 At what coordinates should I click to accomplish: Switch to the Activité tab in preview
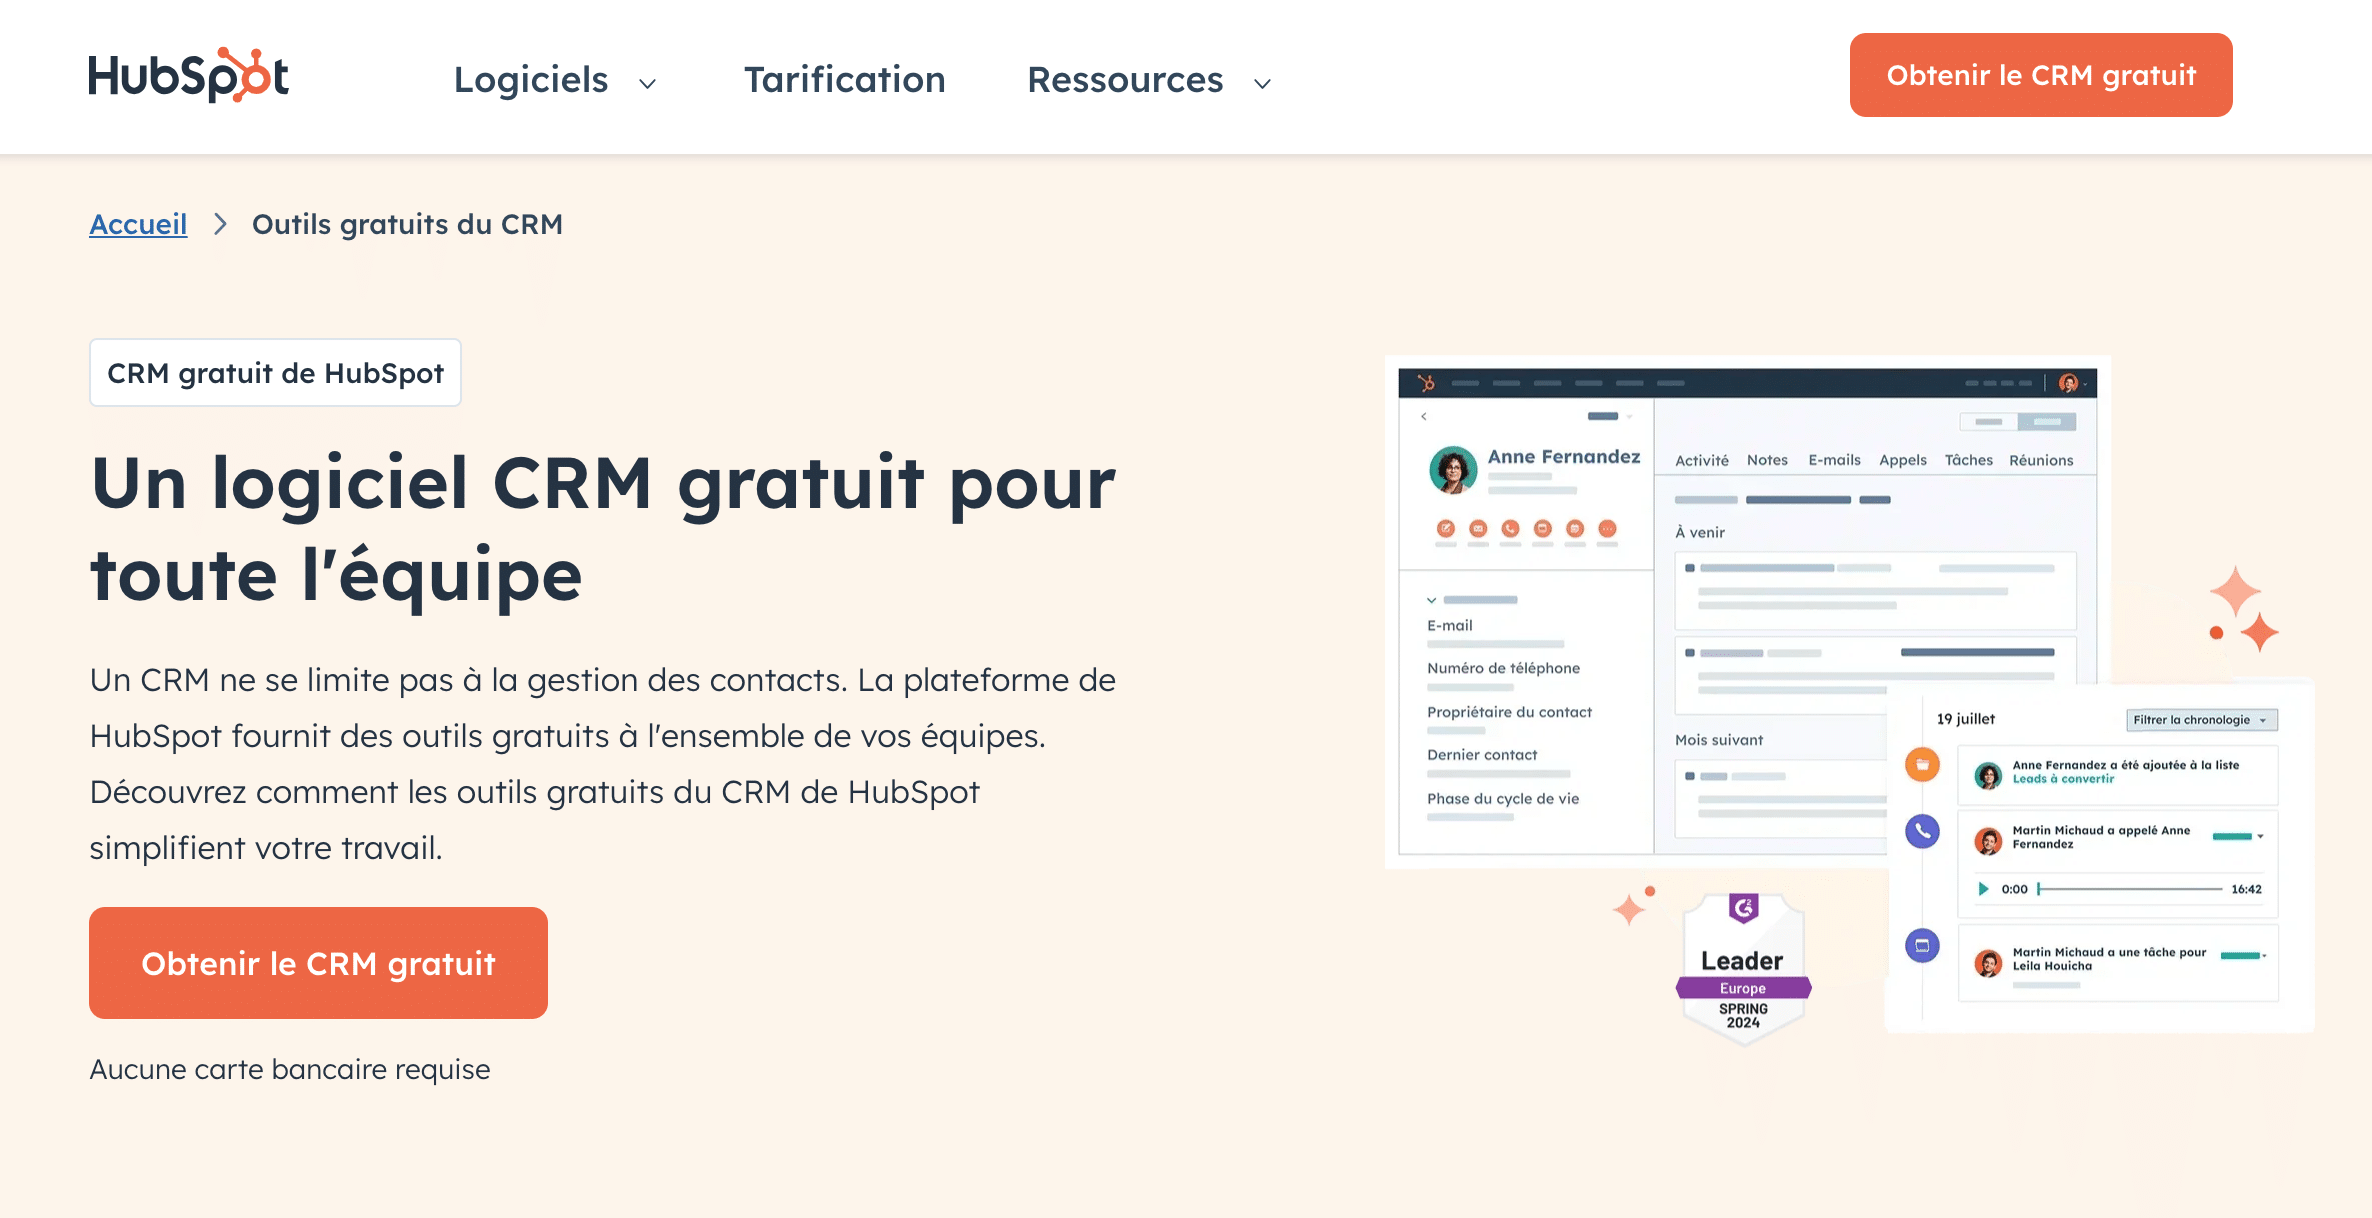click(1702, 460)
